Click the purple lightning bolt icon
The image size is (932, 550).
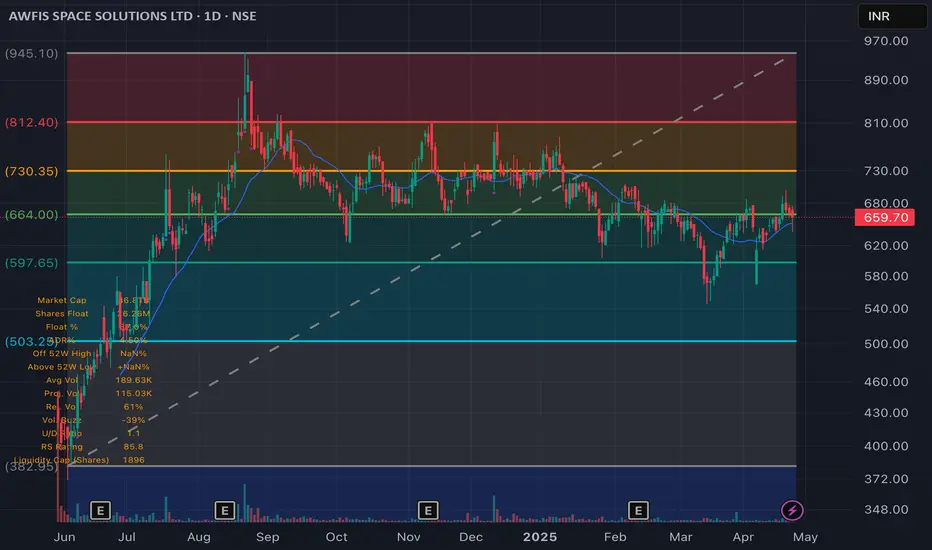click(792, 510)
